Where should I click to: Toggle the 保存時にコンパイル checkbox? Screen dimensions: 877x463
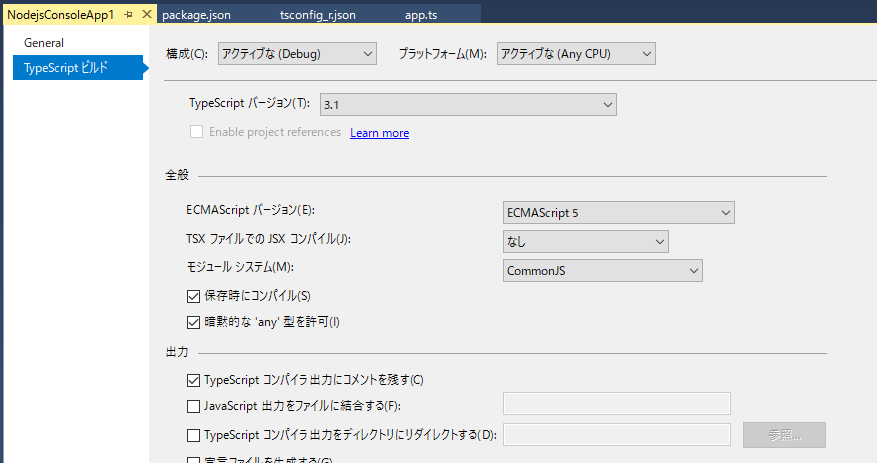[x=194, y=296]
